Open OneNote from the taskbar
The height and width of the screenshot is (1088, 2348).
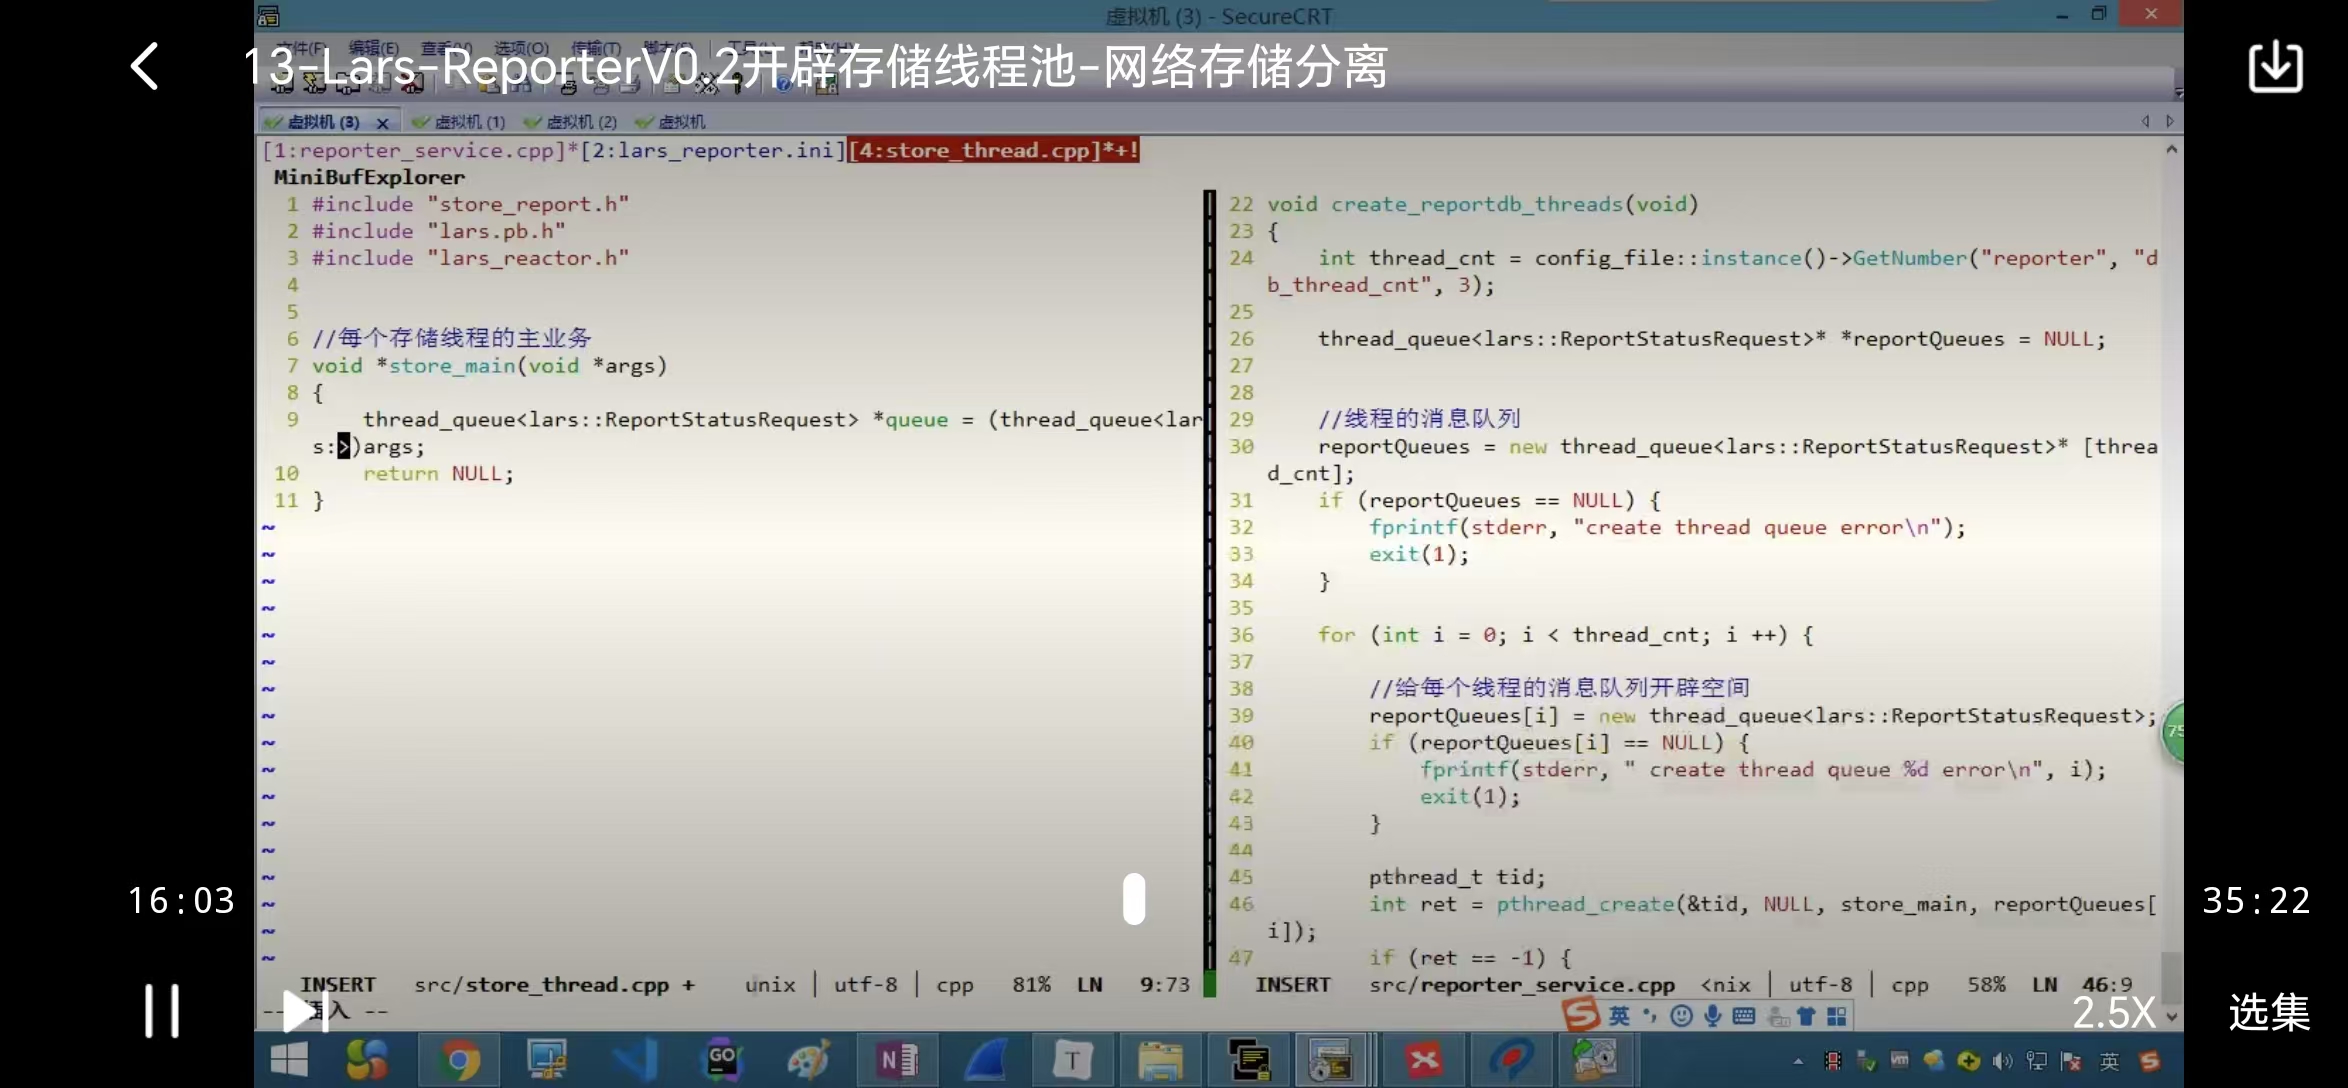tap(897, 1060)
